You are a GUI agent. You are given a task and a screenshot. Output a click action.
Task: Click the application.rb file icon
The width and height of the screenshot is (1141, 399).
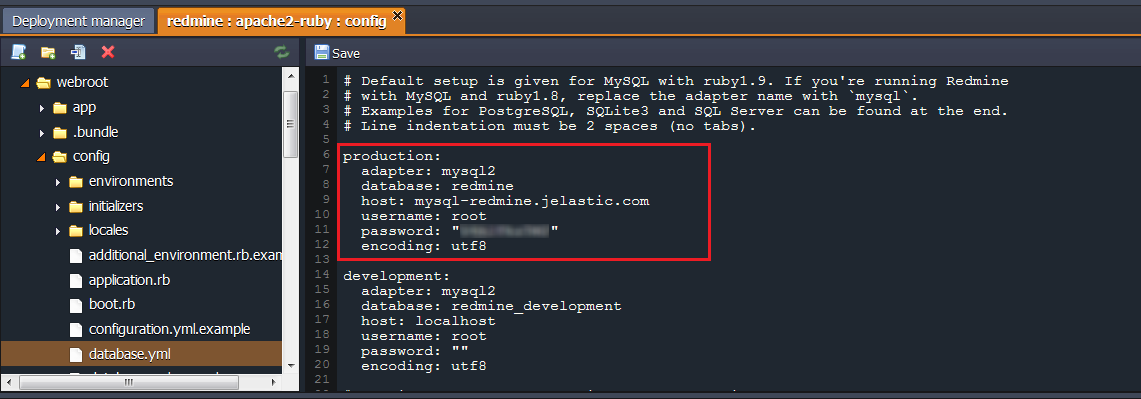click(76, 280)
